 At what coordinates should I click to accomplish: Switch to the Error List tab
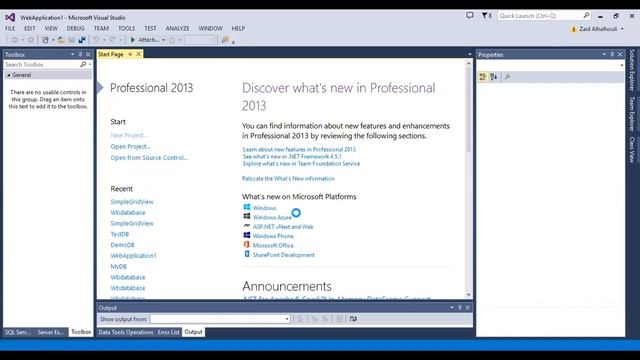pos(169,332)
